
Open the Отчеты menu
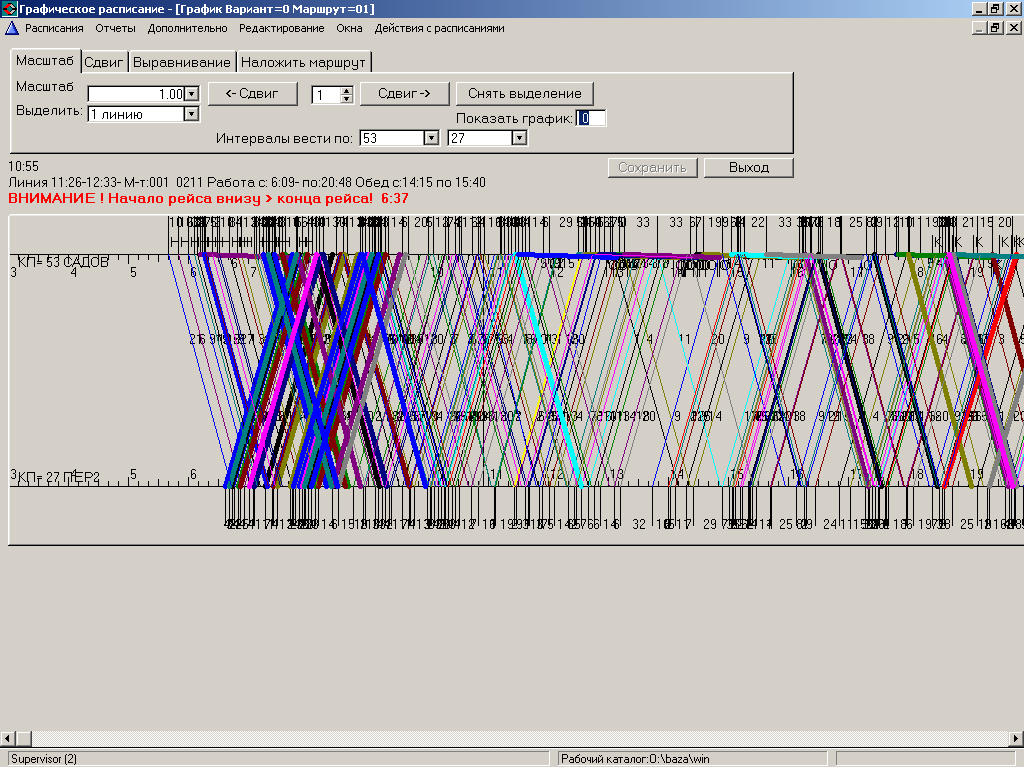(x=116, y=28)
